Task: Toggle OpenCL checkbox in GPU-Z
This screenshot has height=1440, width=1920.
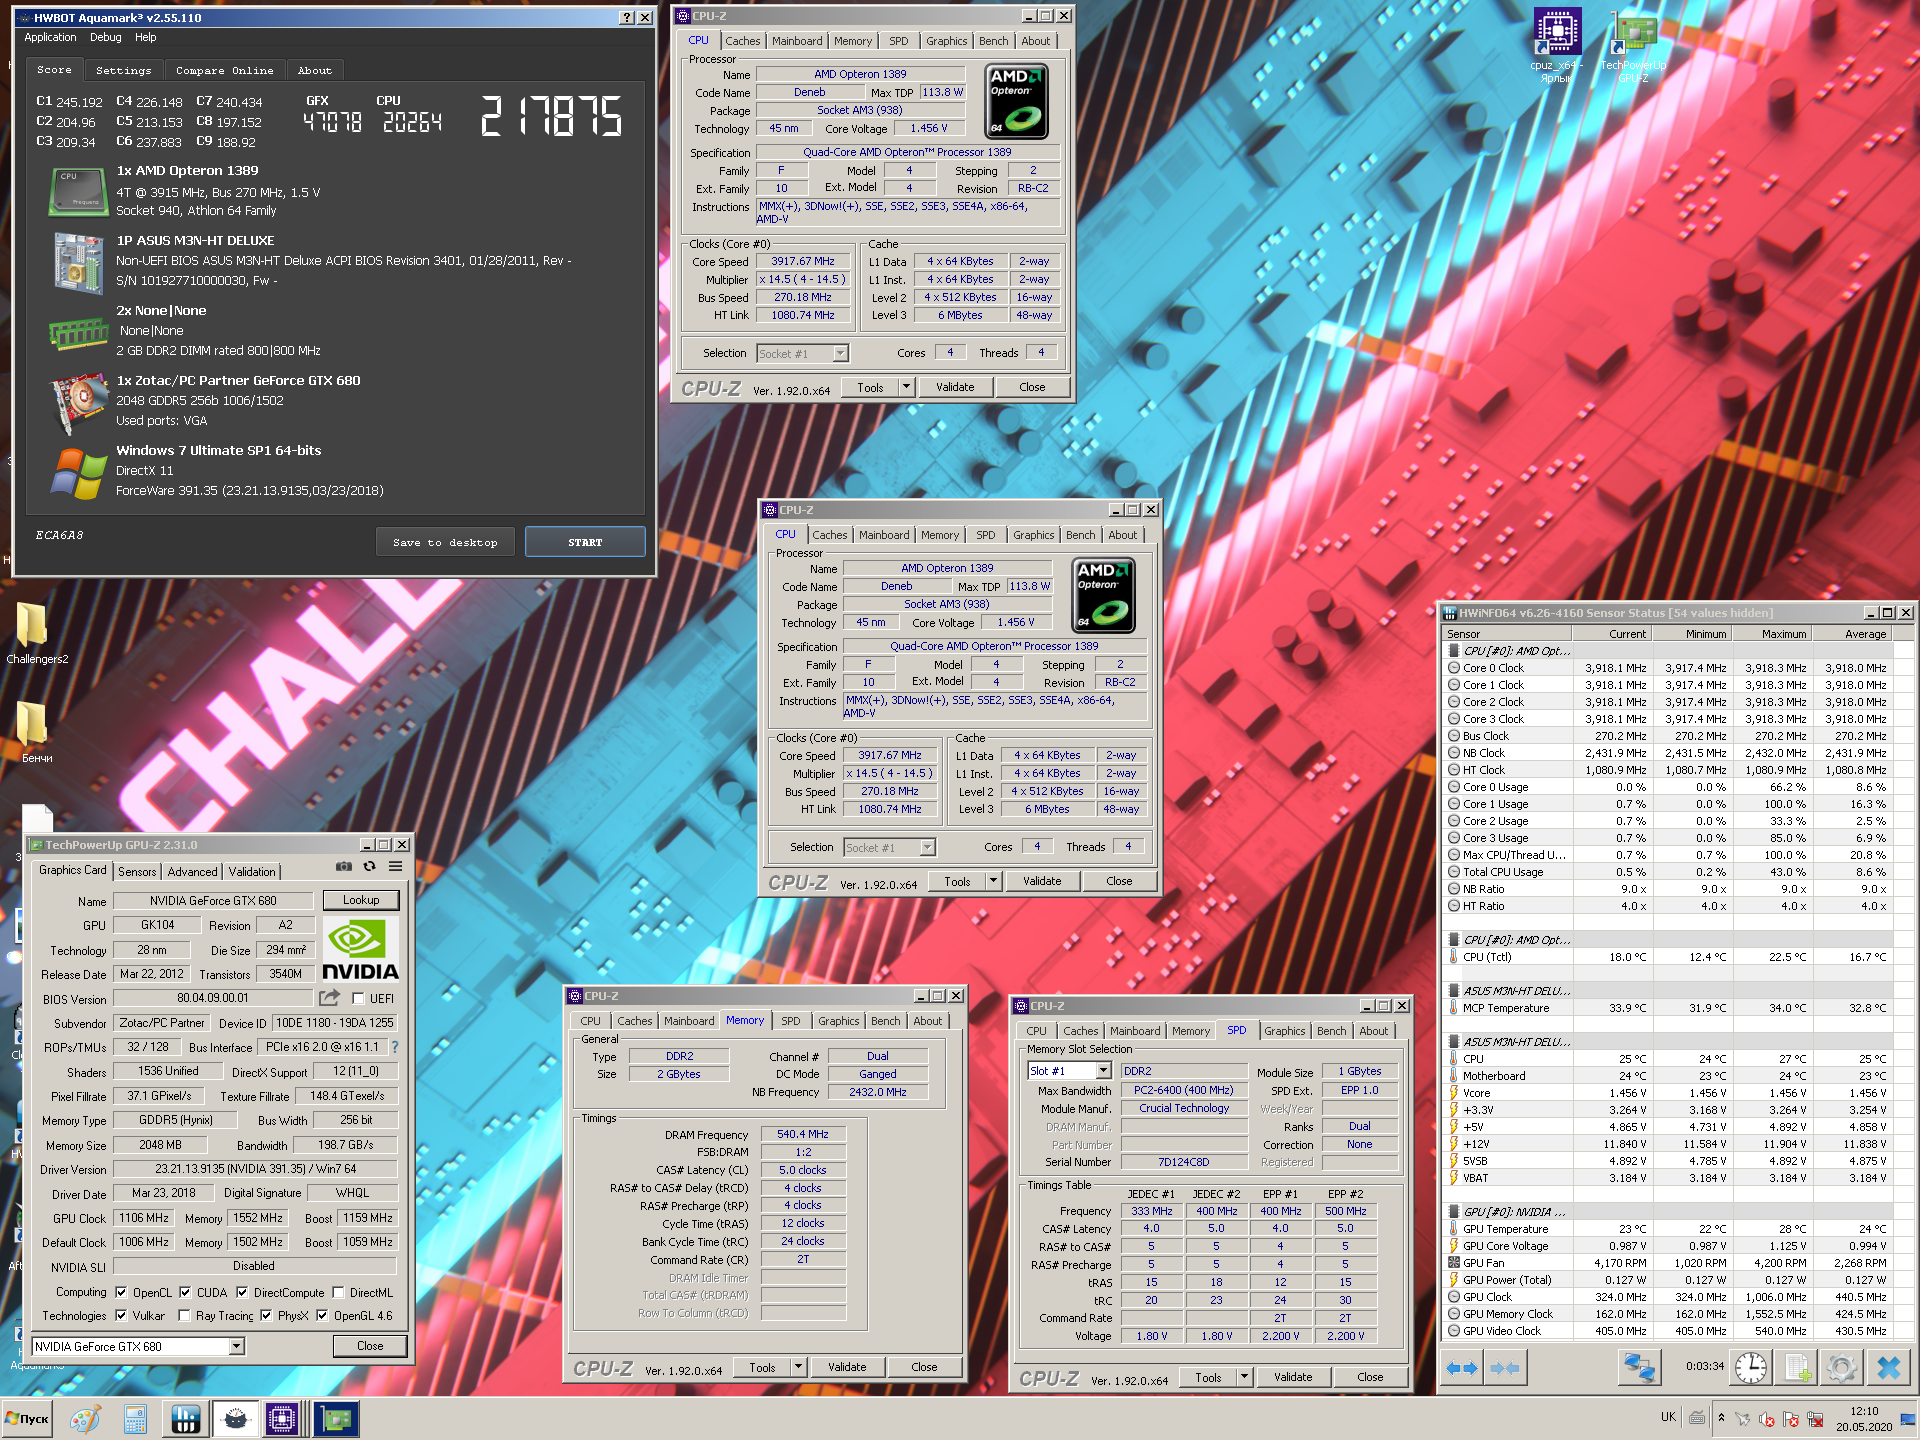Action: [121, 1293]
